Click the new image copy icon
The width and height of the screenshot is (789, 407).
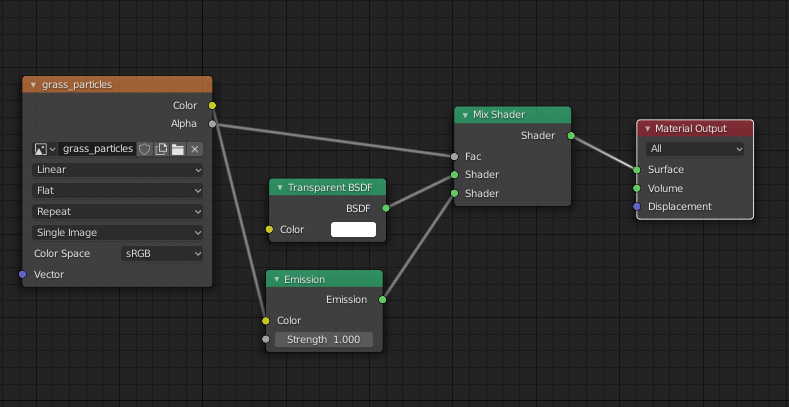pos(161,149)
